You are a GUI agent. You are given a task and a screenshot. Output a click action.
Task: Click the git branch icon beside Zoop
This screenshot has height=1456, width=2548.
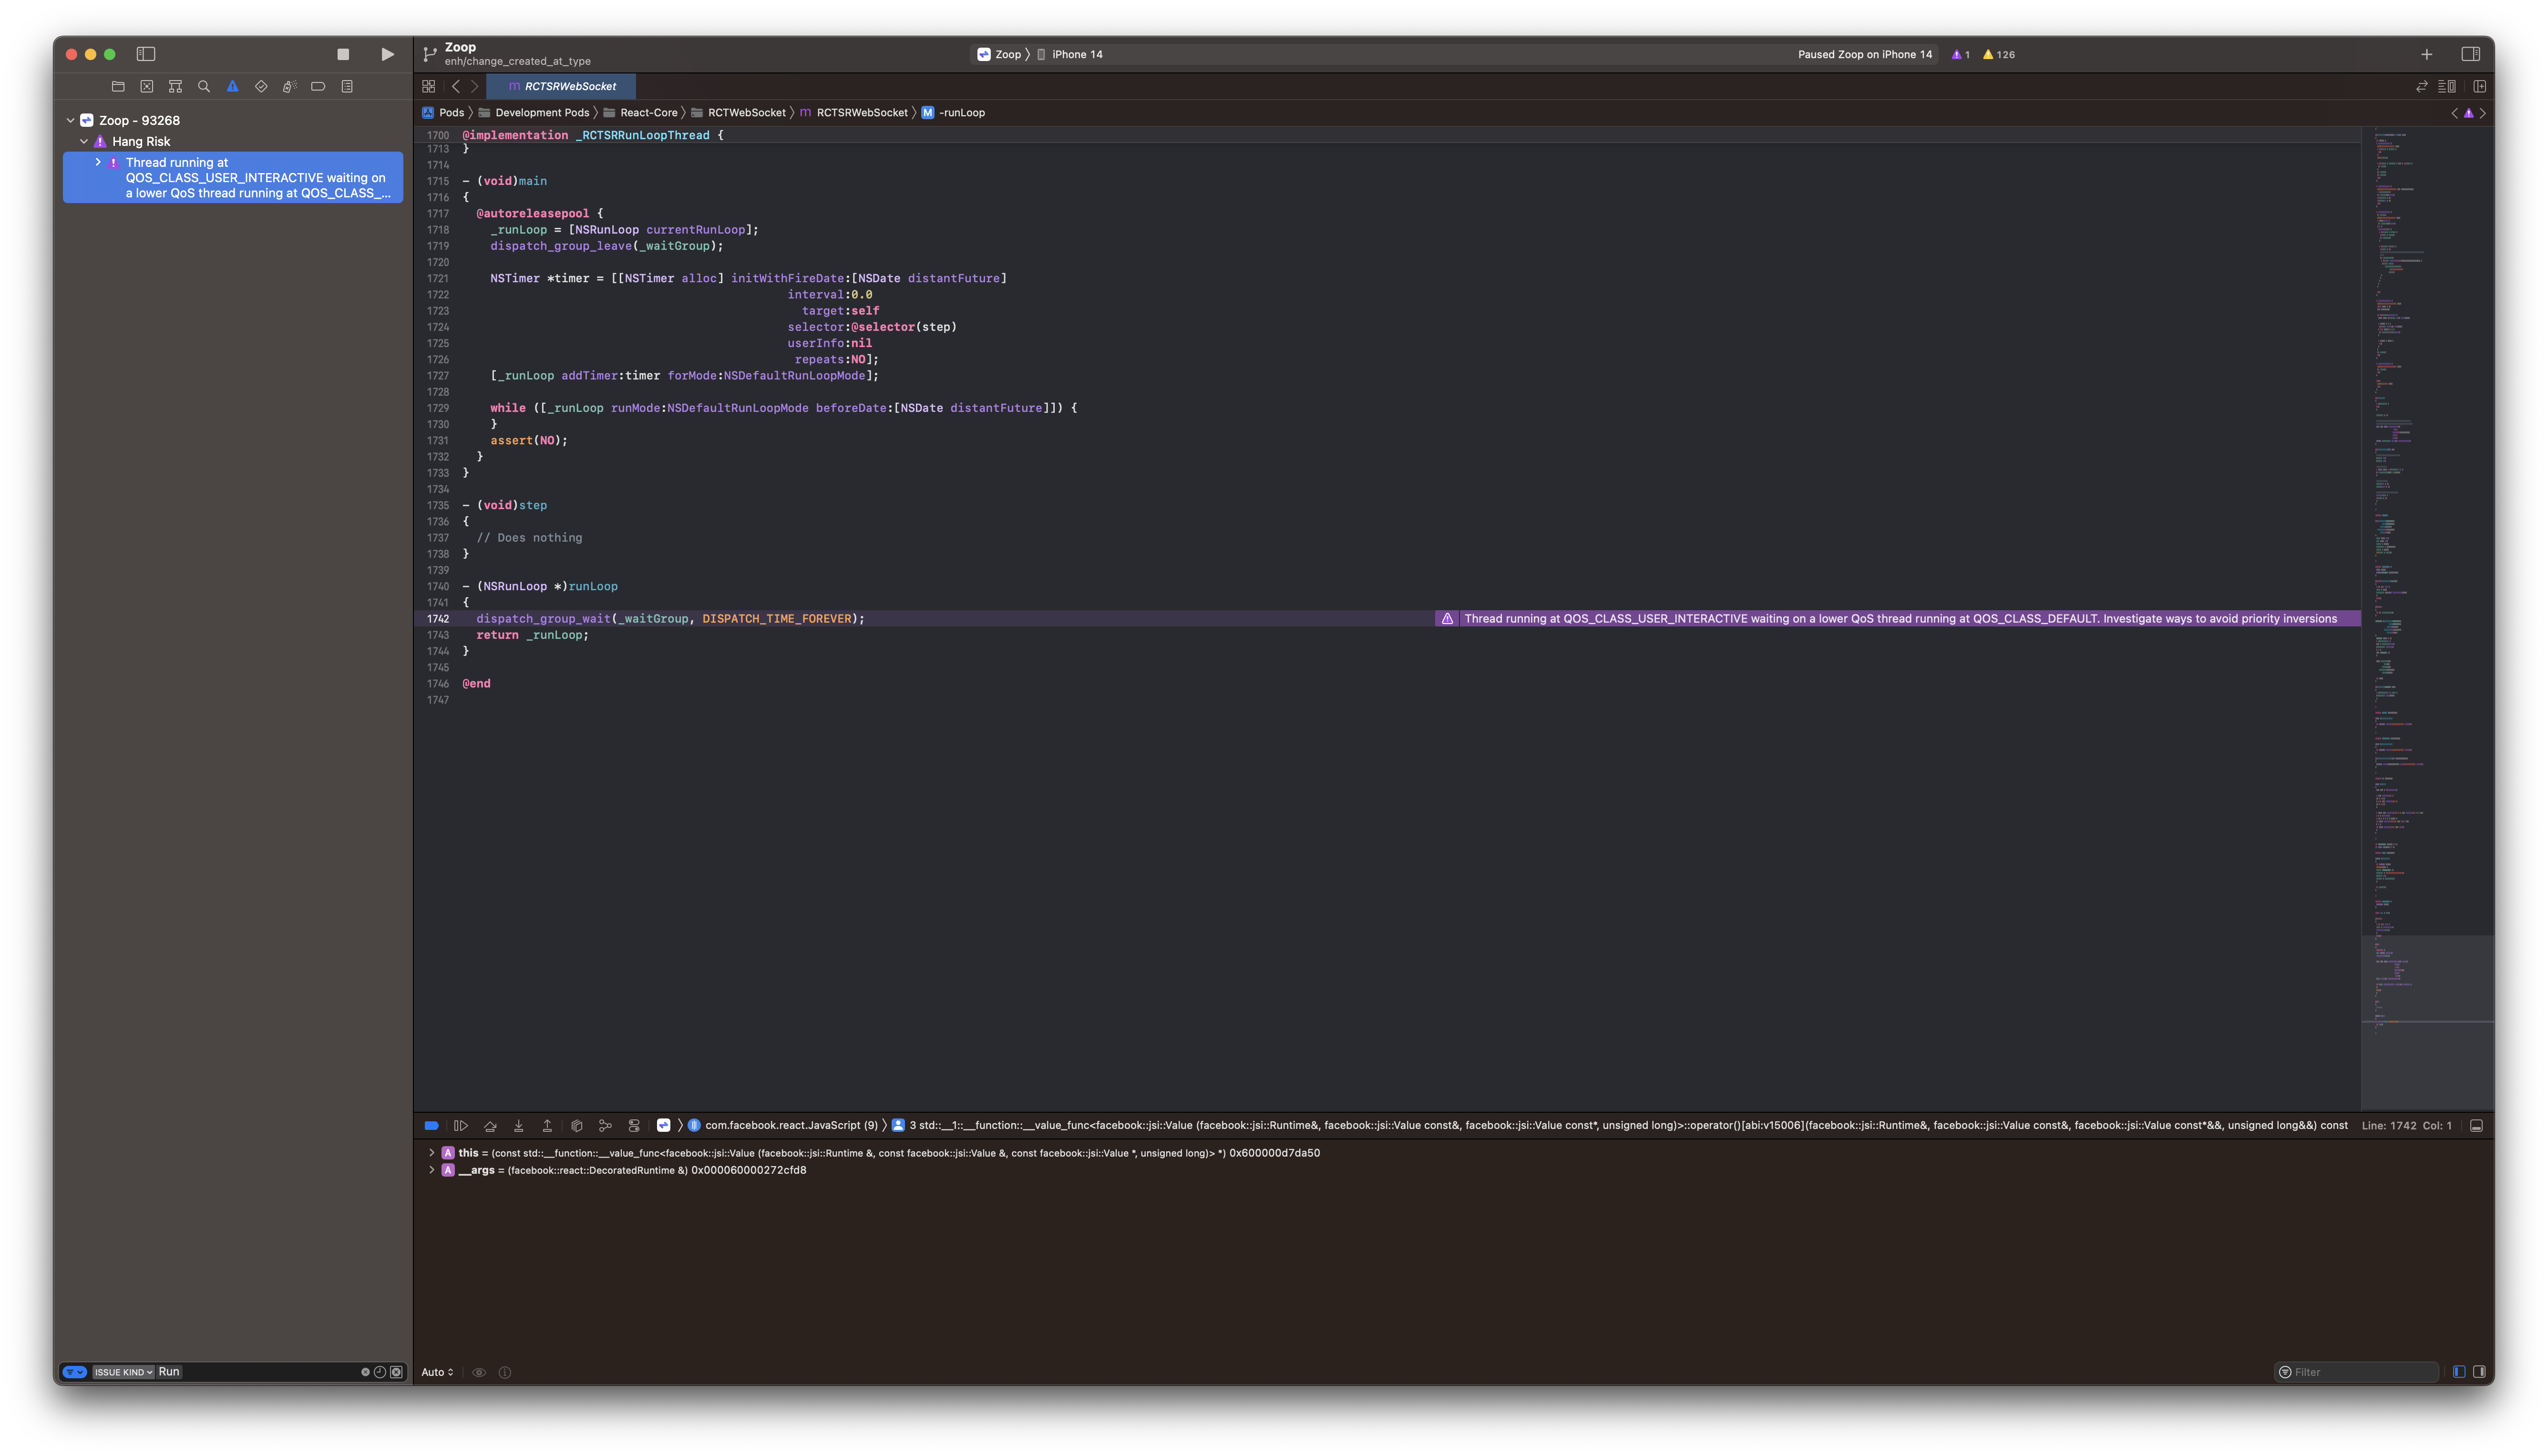430,54
